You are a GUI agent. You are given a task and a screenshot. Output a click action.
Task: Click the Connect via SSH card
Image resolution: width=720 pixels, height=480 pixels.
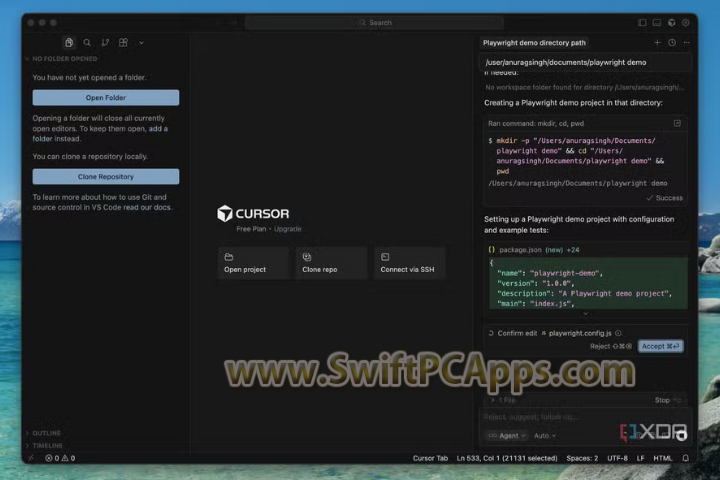(410, 263)
